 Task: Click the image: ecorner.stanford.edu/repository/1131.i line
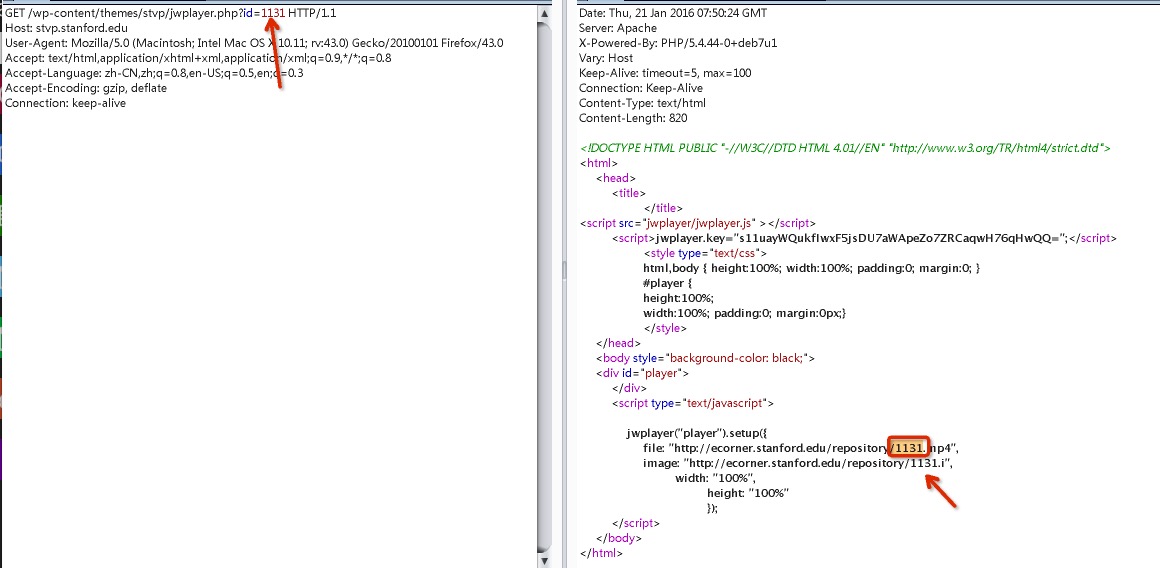pyautogui.click(x=798, y=463)
